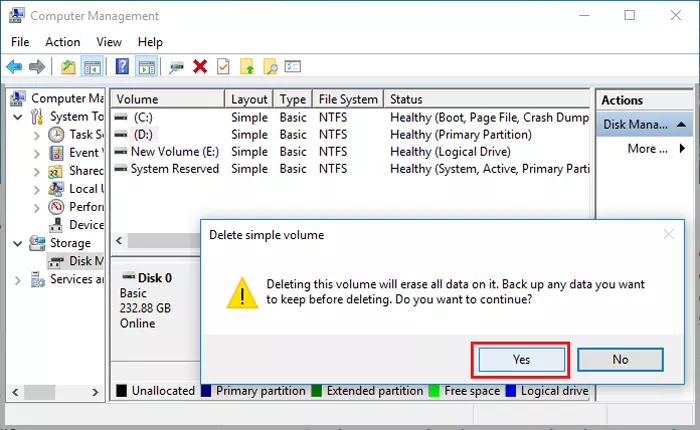Click the Services and Applications icon
Image resolution: width=700 pixels, height=430 pixels.
tap(38, 280)
